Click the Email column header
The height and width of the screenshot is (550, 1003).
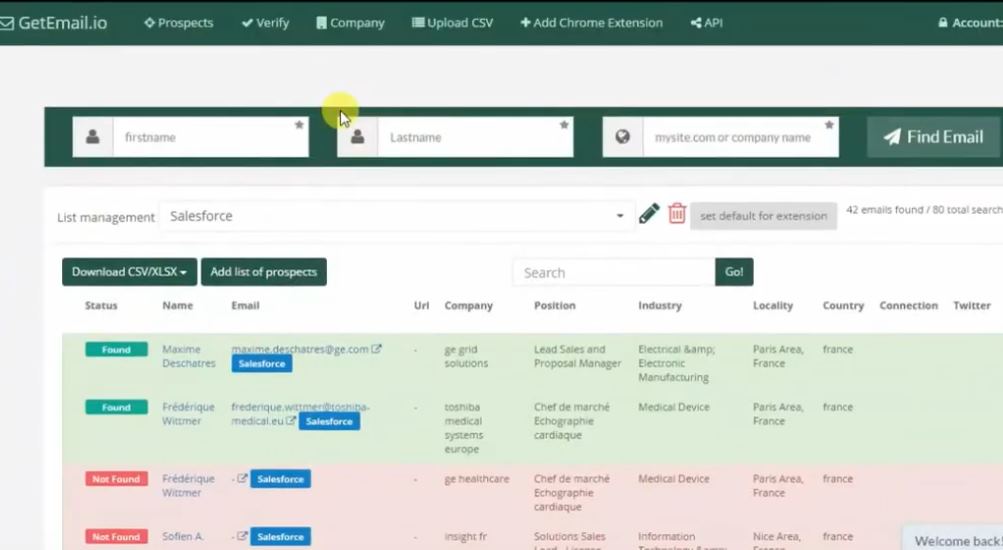point(245,306)
